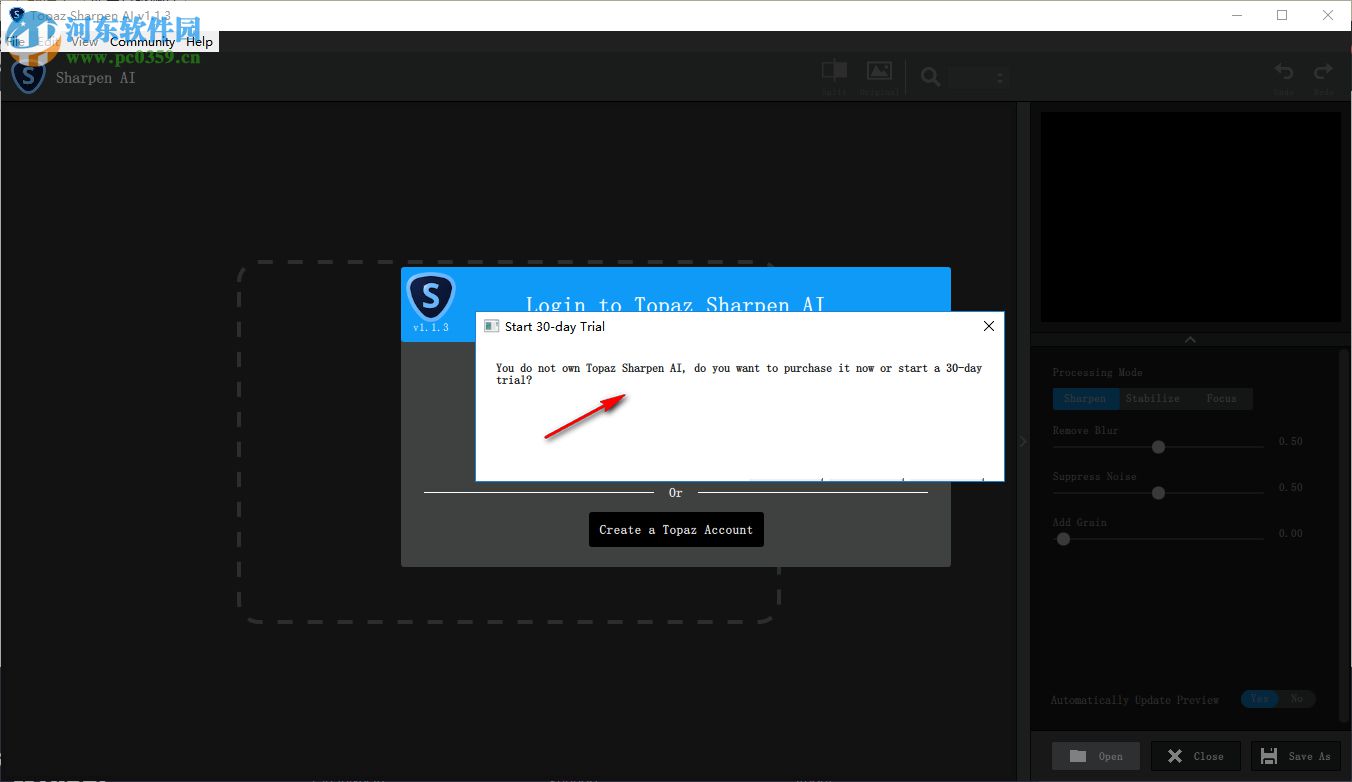Click the Suppress Noise value 0.50
This screenshot has height=782, width=1352.
click(1290, 487)
